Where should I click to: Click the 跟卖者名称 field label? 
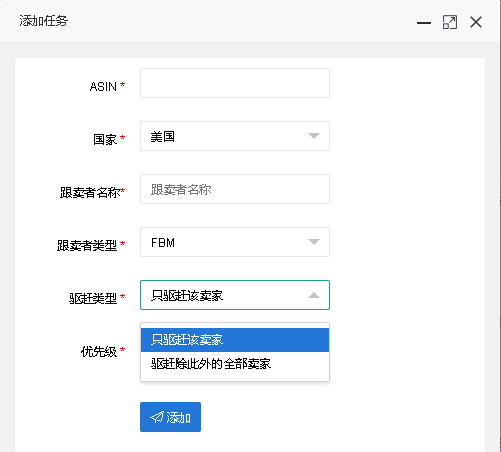pyautogui.click(x=90, y=192)
